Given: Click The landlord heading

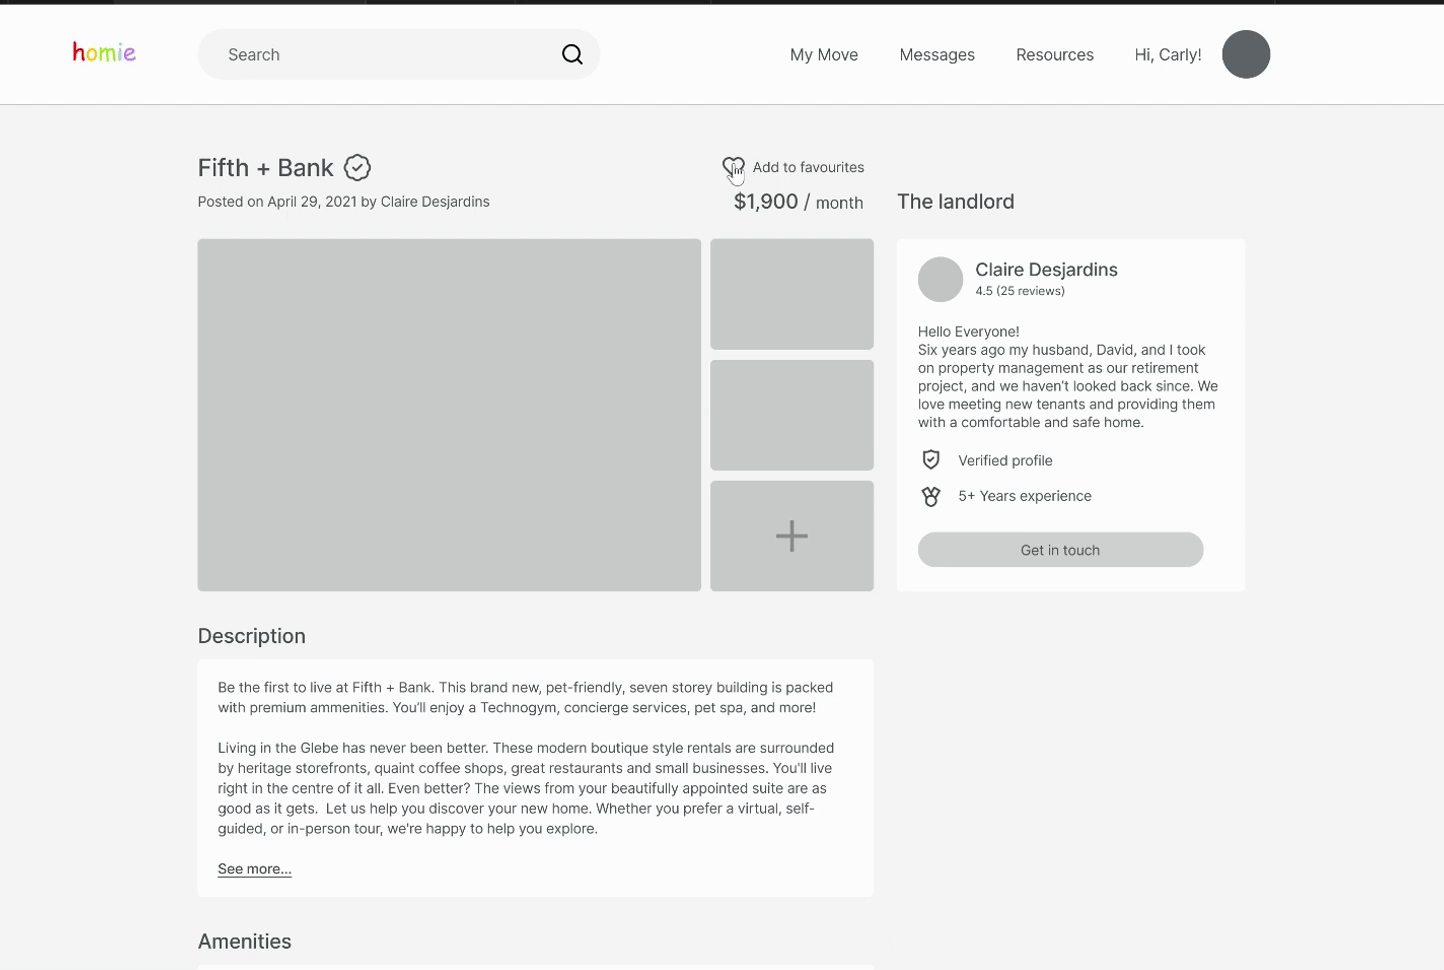Looking at the screenshot, I should pyautogui.click(x=955, y=202).
